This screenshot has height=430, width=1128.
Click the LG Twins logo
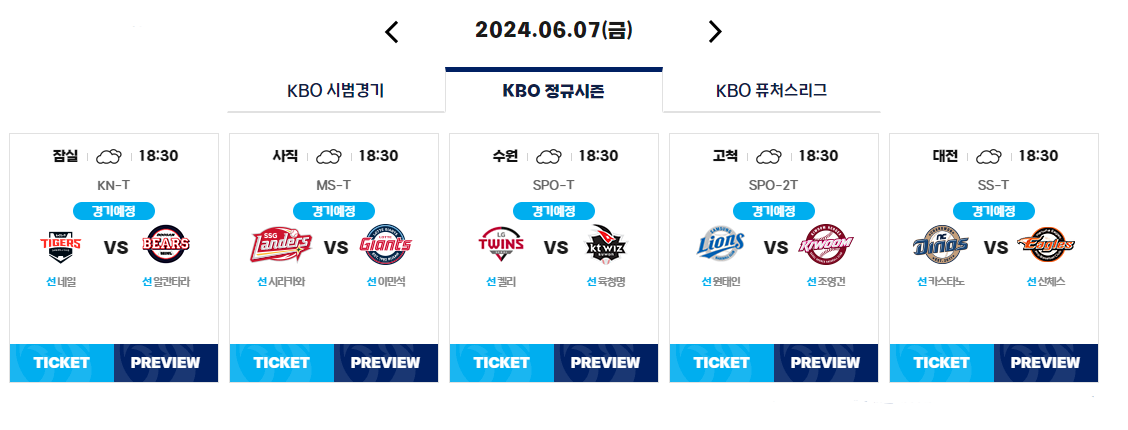(x=501, y=245)
